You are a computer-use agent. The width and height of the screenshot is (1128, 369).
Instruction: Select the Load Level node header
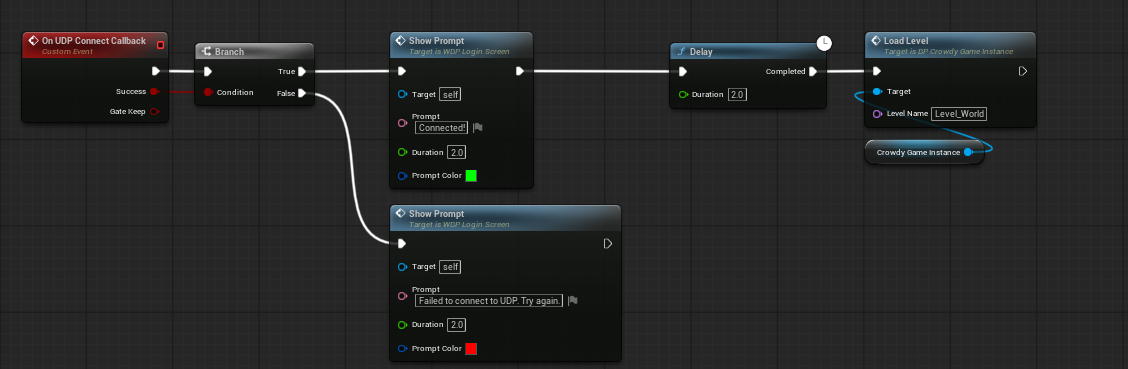click(950, 45)
